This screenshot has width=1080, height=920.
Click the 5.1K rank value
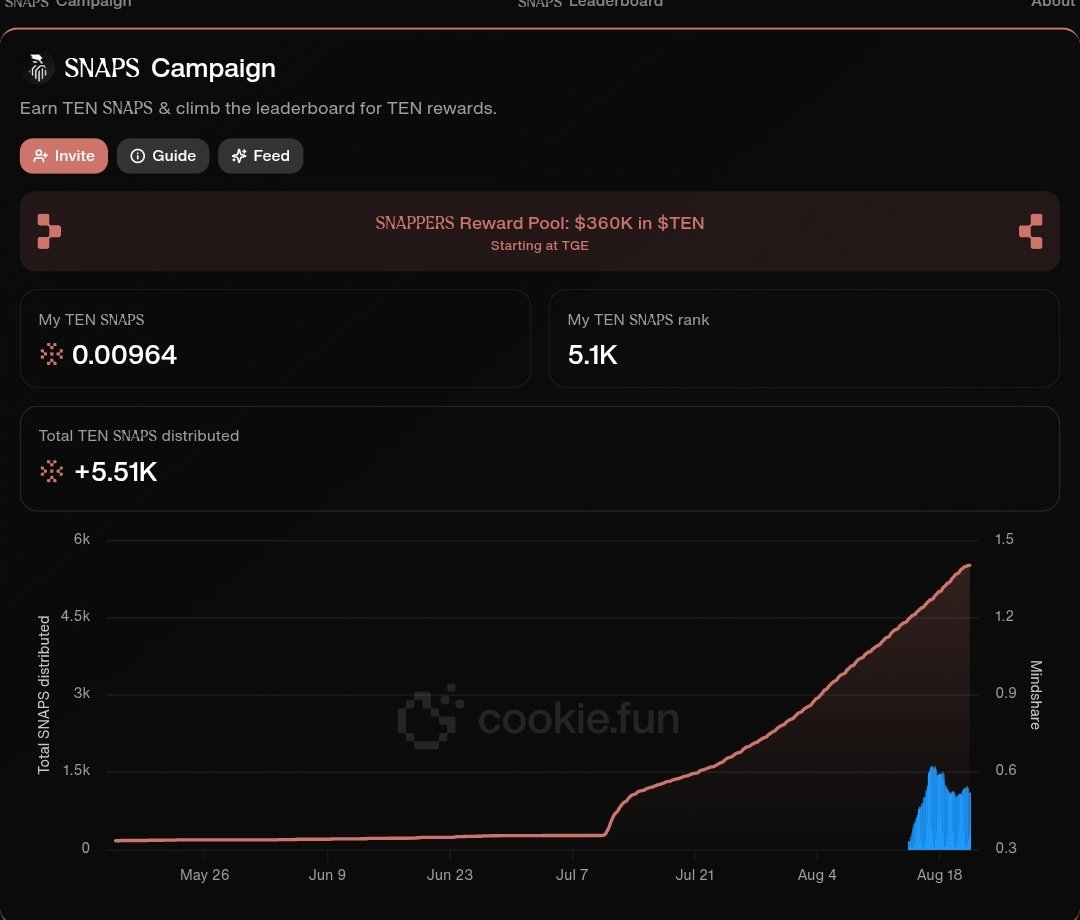592,355
